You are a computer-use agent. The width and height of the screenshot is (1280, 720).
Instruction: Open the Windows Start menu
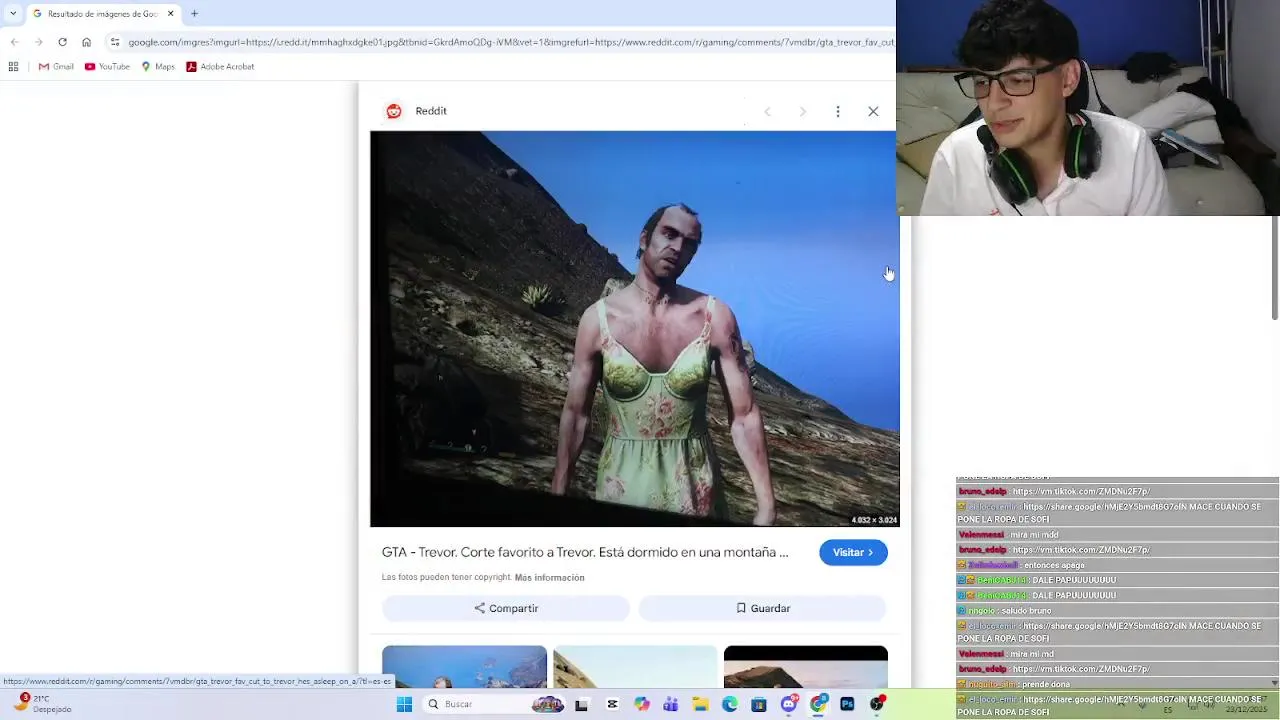404,704
